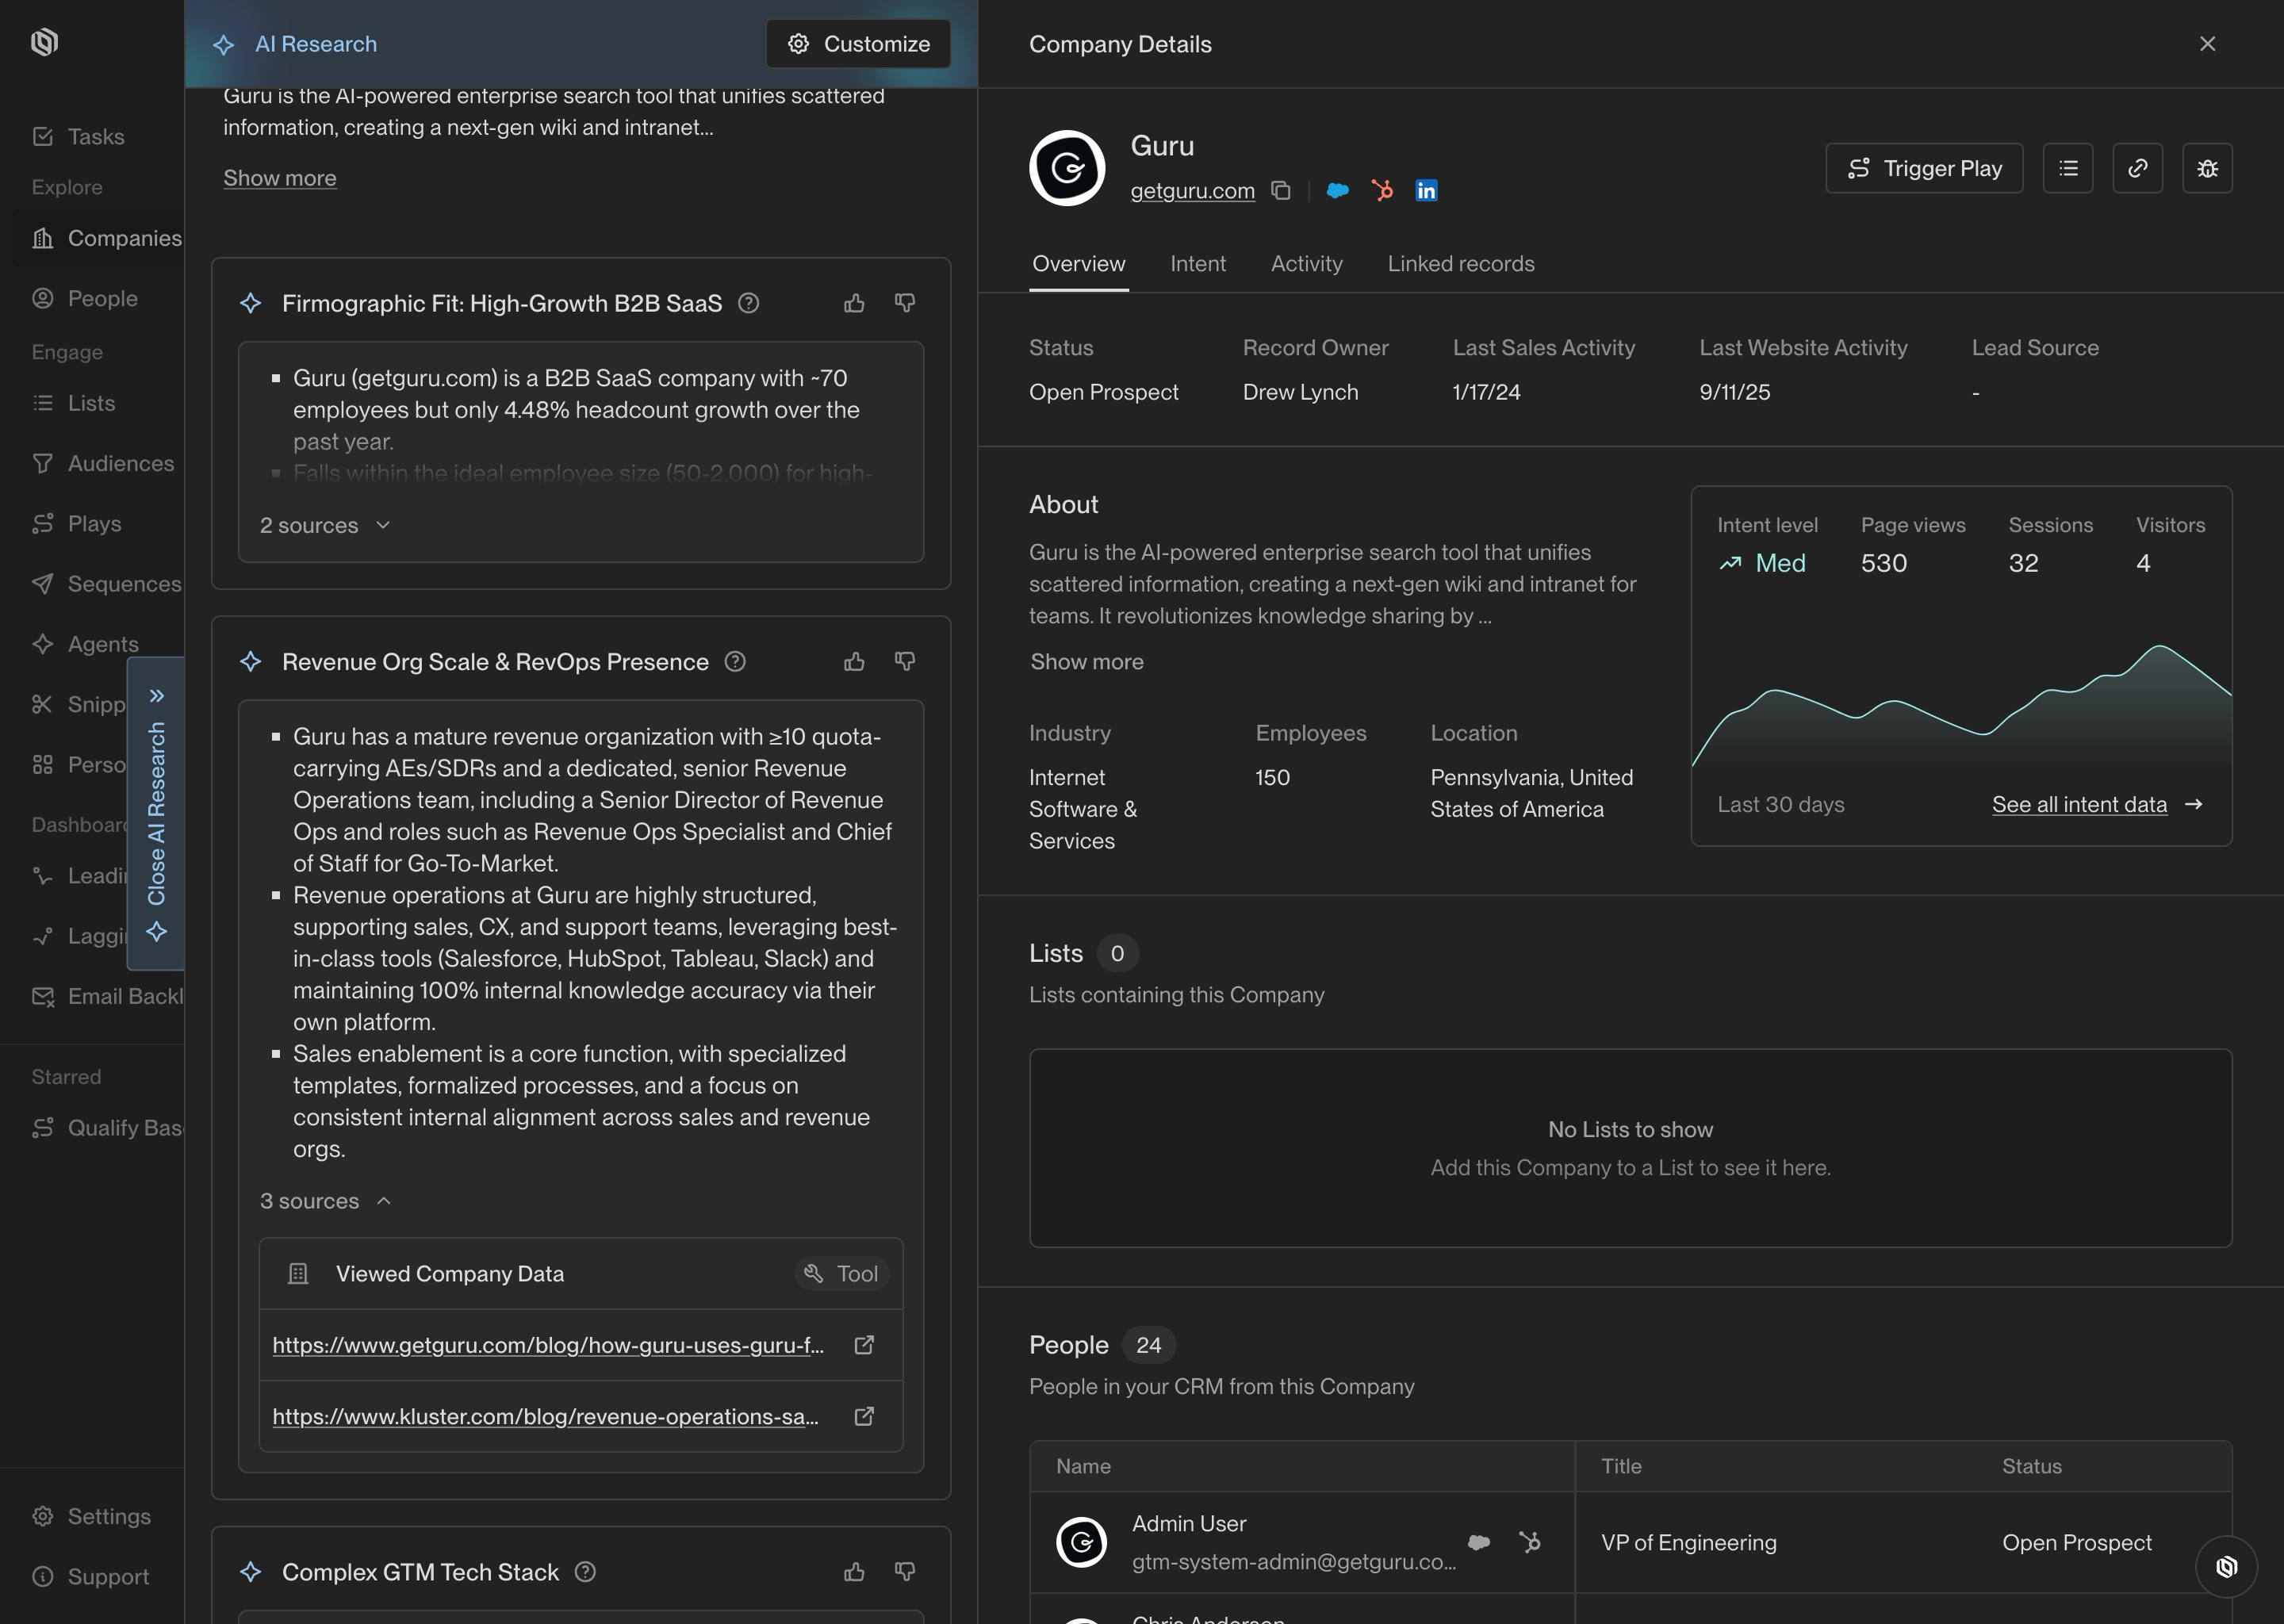The image size is (2284, 1624).
Task: Open Email Backlog in the sidebar
Action: 99,996
